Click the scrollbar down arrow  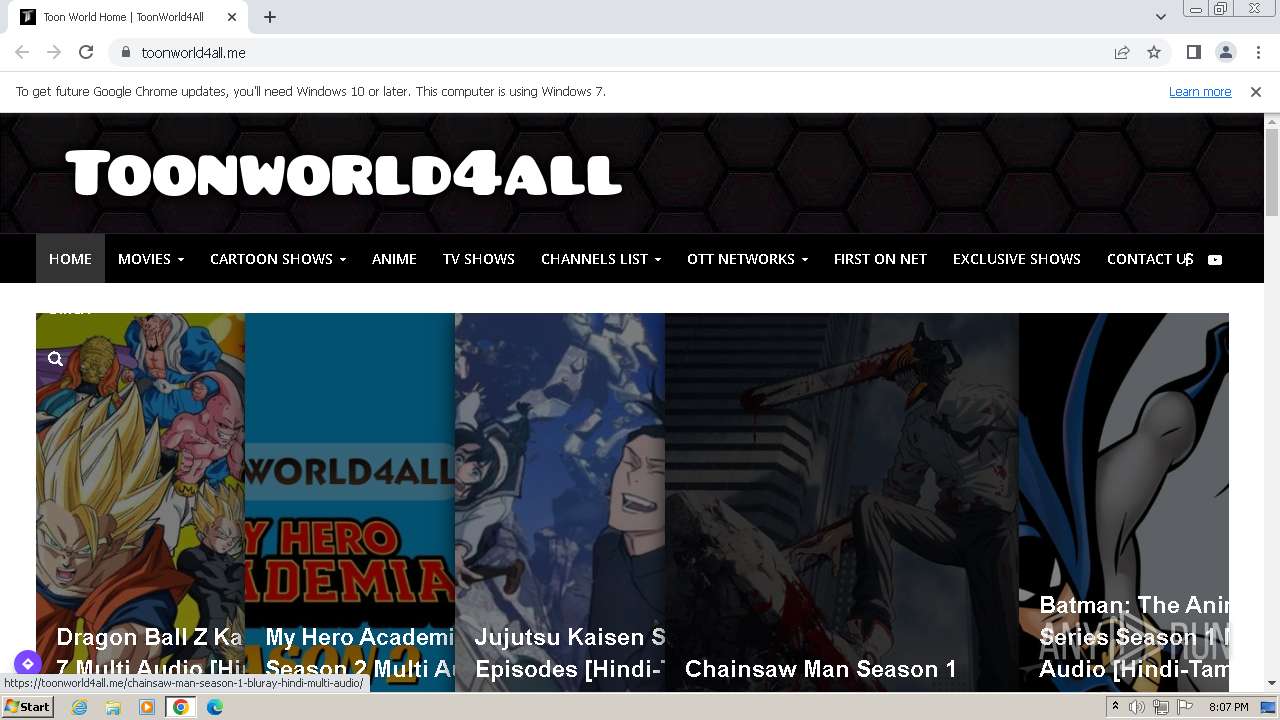(x=1272, y=684)
